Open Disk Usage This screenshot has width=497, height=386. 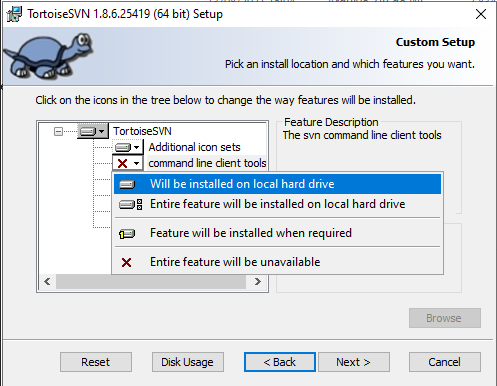(x=188, y=362)
